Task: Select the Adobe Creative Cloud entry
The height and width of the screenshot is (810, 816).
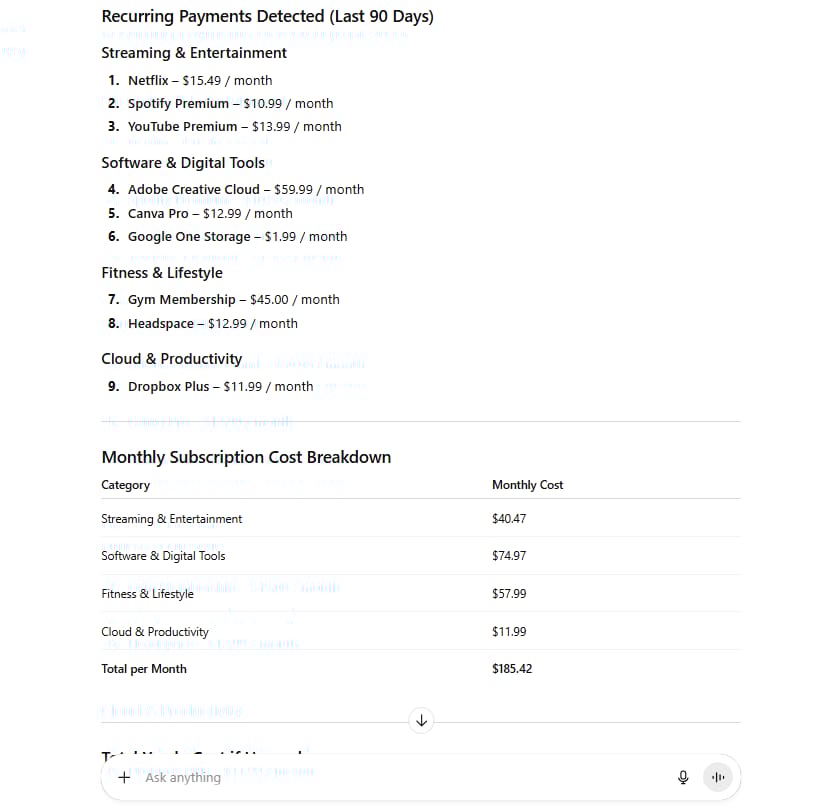Action: (245, 189)
